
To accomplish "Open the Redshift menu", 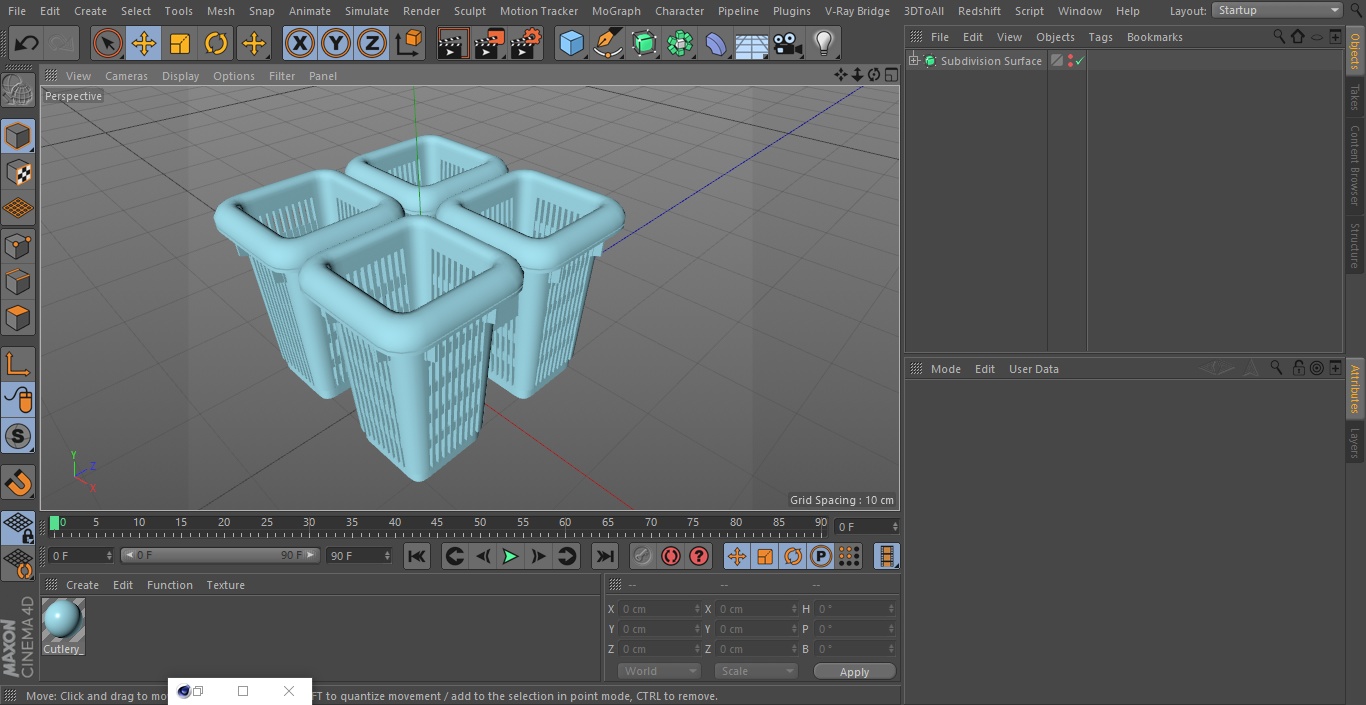I will (979, 11).
